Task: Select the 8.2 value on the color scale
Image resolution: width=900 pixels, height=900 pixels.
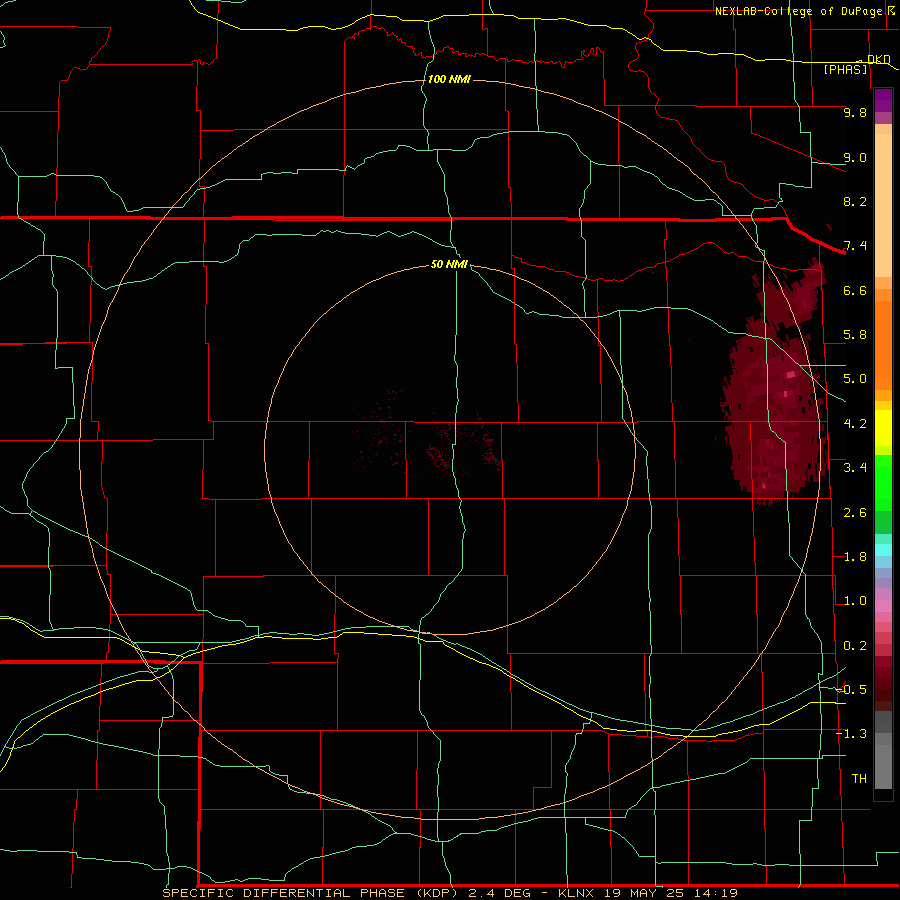Action: (855, 201)
